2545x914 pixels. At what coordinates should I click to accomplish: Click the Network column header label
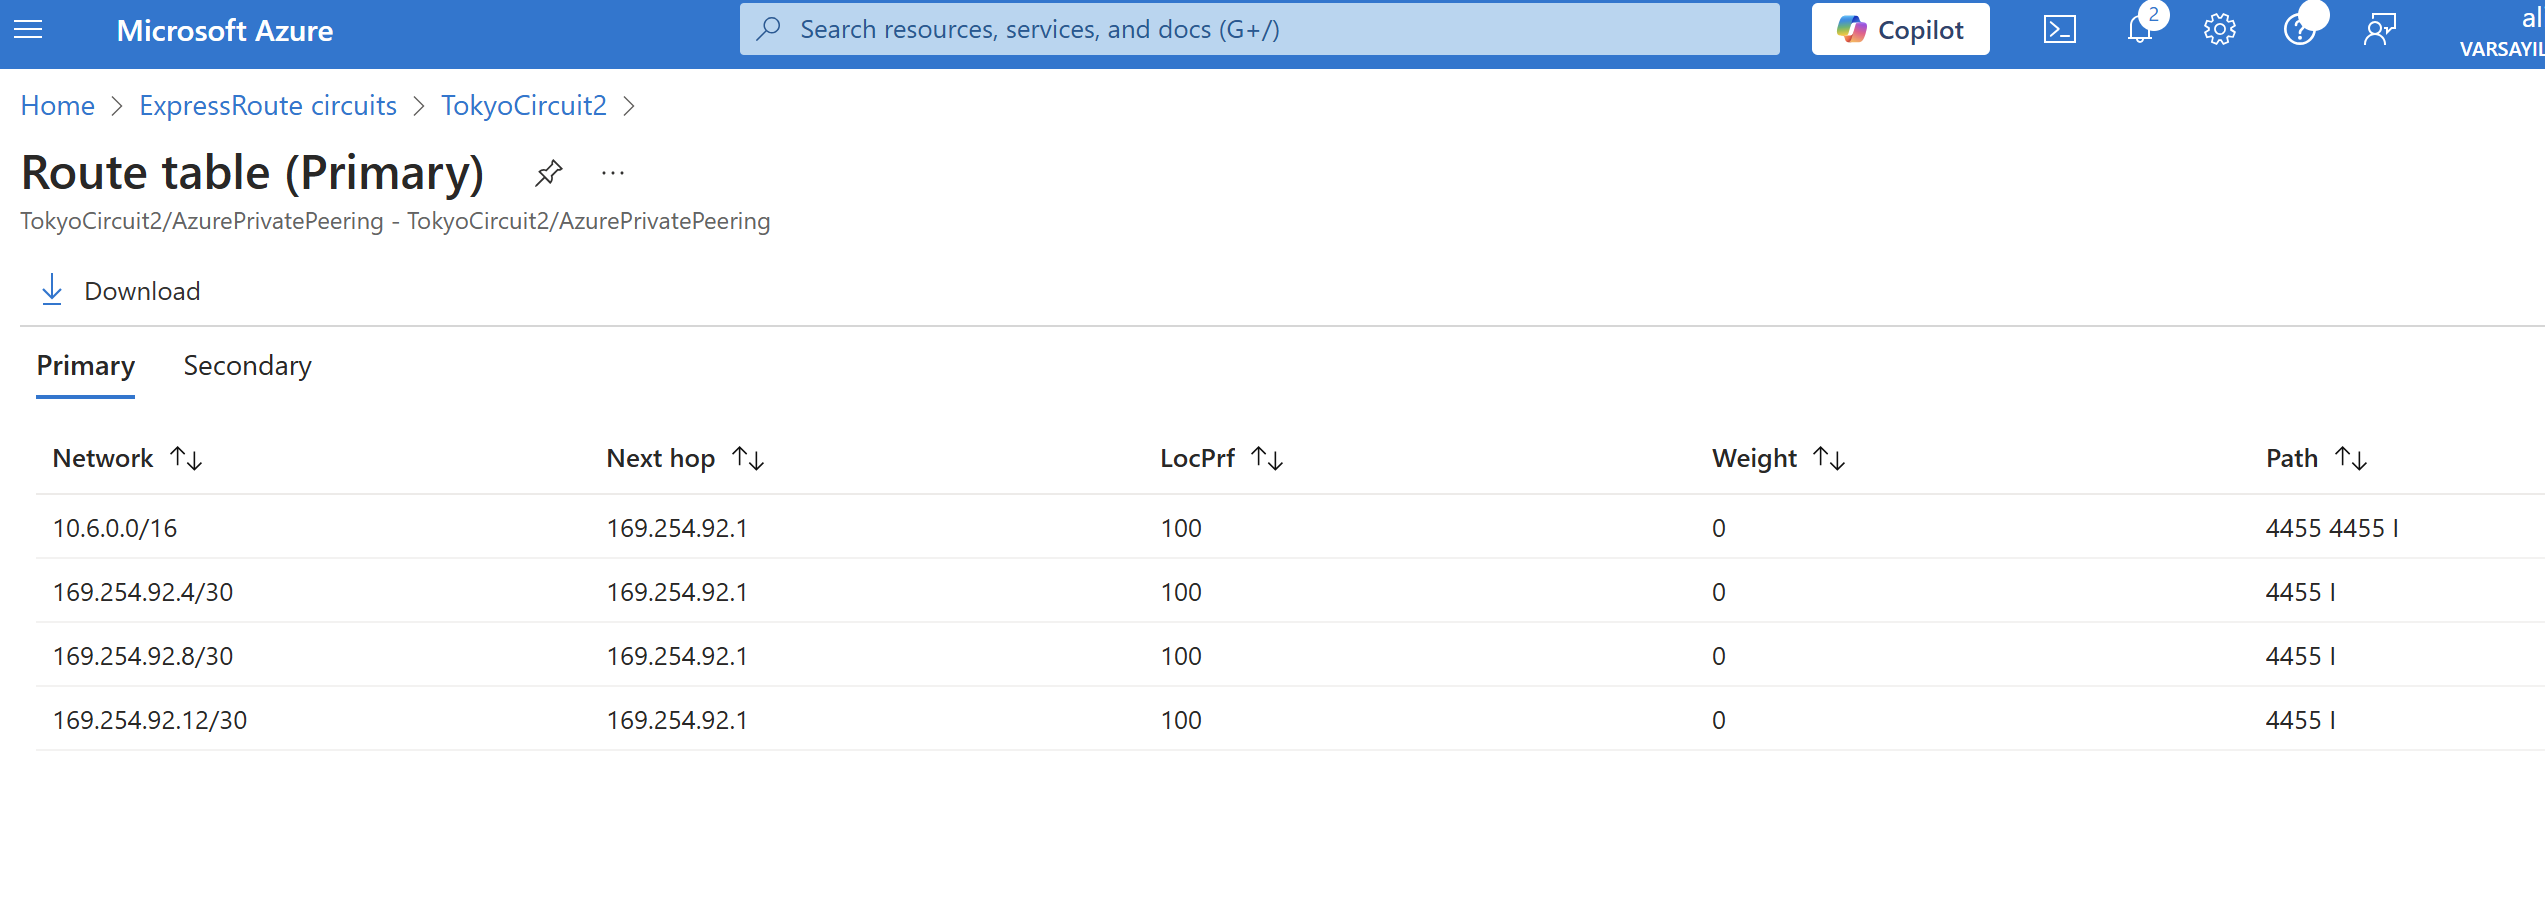[x=103, y=458]
